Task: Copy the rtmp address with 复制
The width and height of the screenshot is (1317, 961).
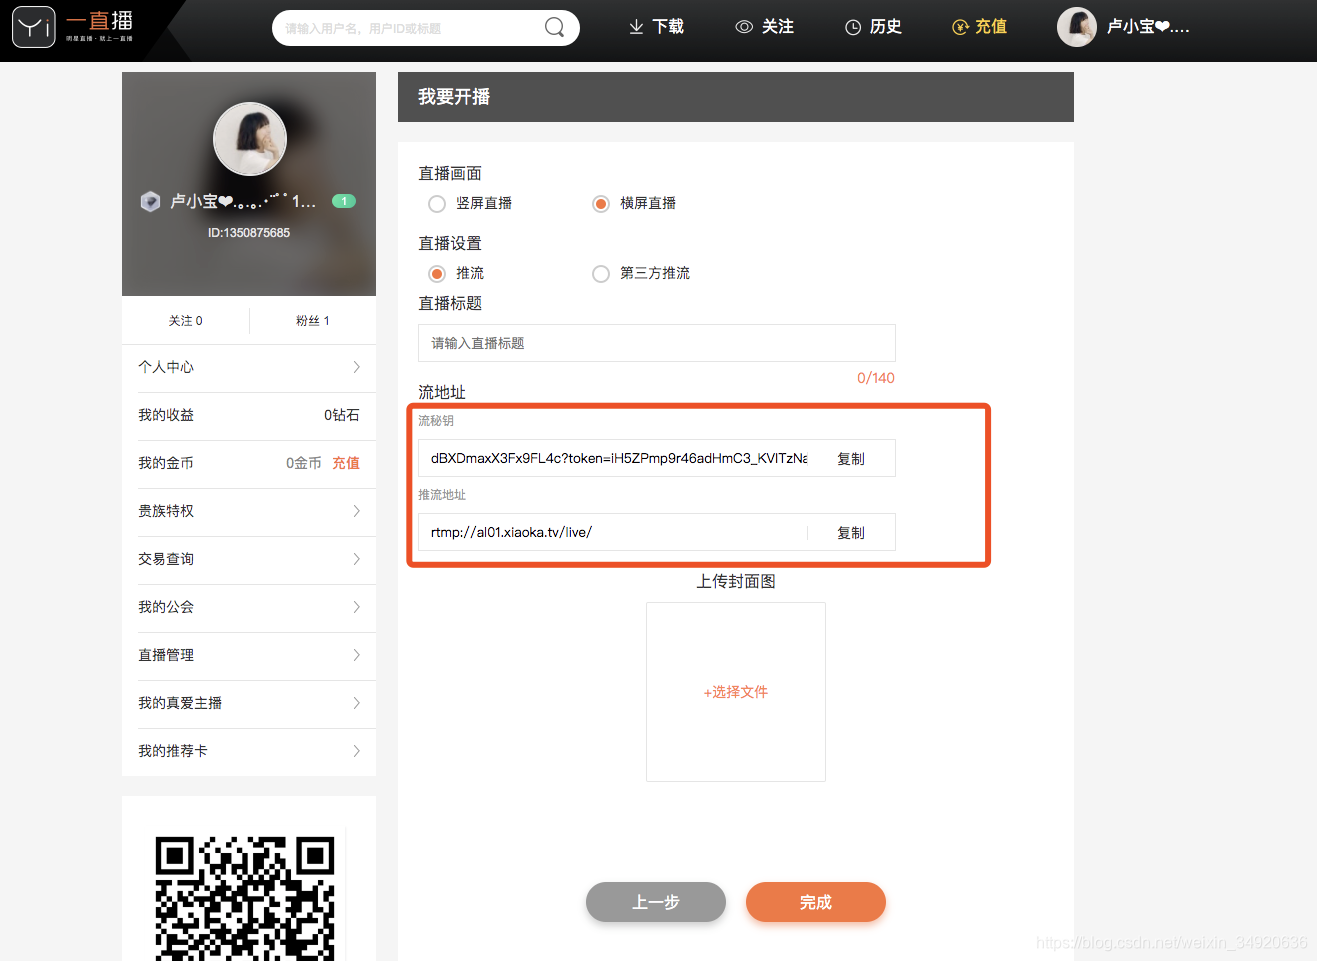Action: coord(851,533)
